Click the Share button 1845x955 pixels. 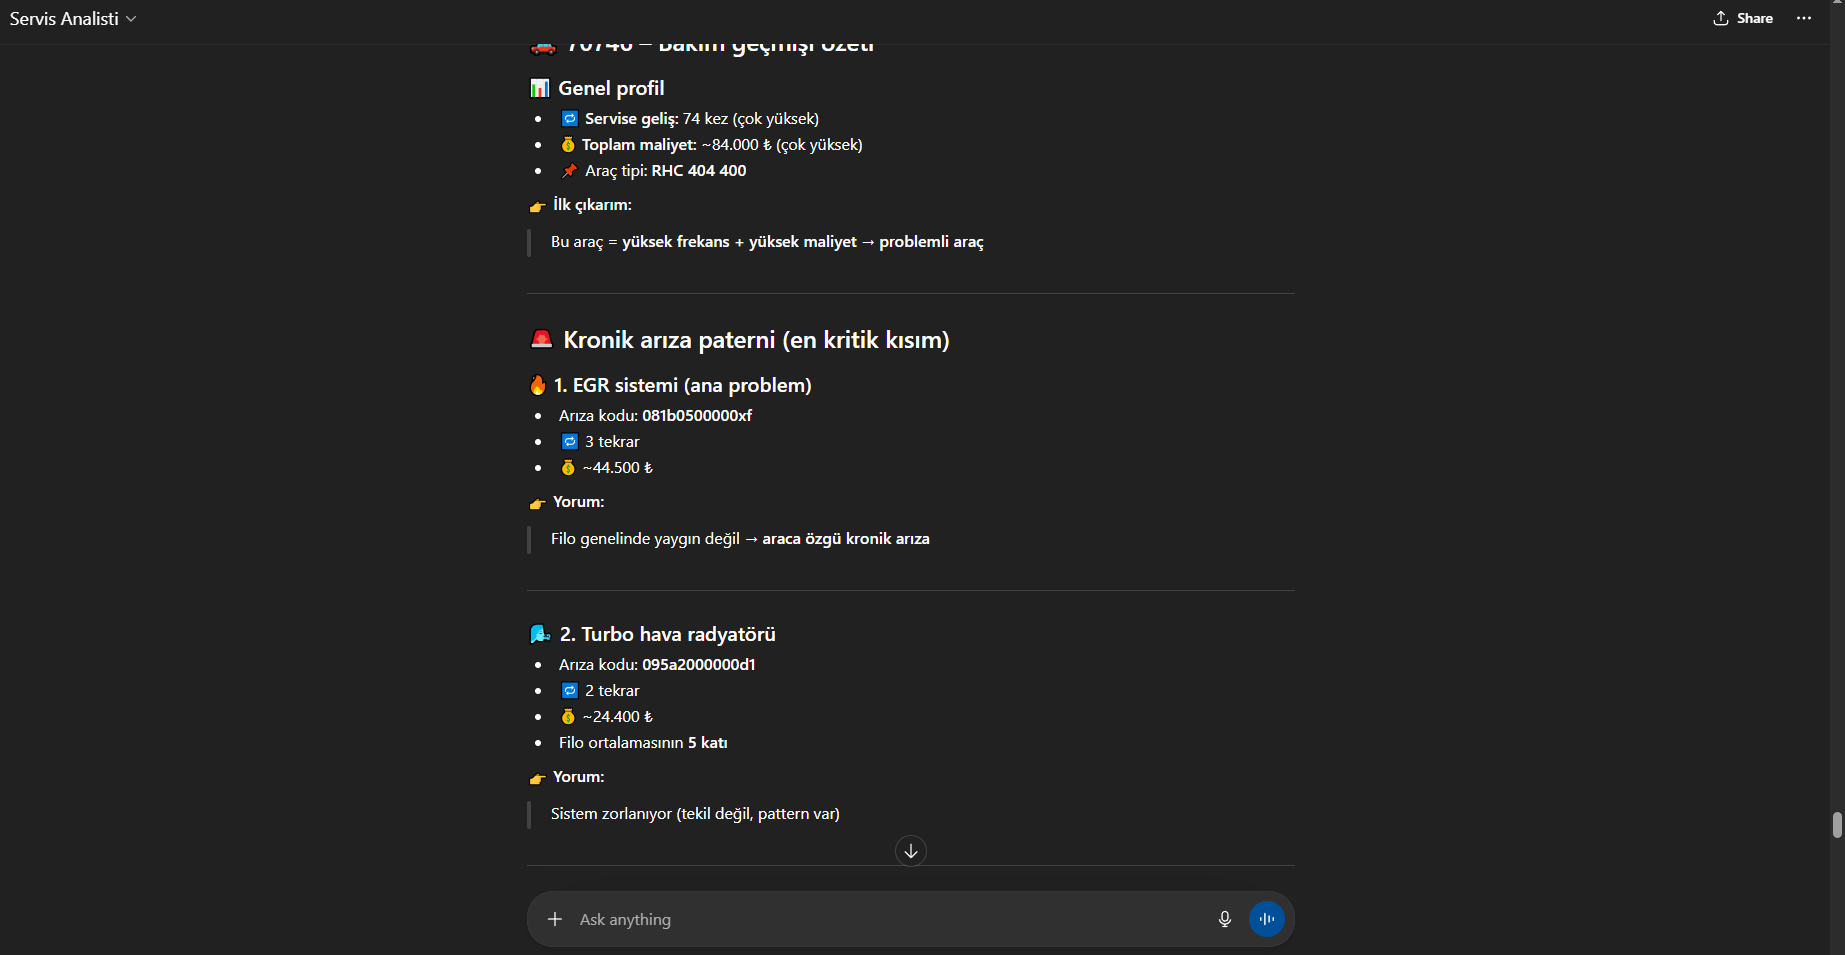coord(1743,18)
